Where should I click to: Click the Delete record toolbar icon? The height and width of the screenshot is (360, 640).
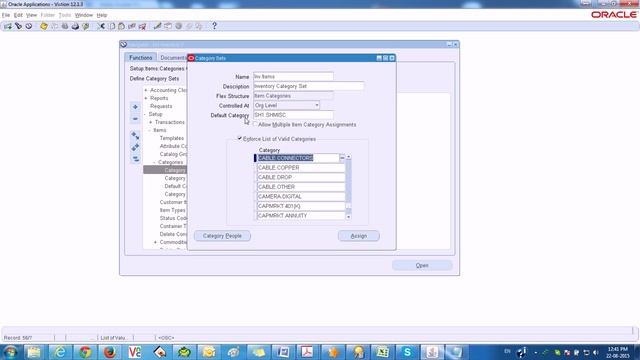pyautogui.click(x=142, y=26)
